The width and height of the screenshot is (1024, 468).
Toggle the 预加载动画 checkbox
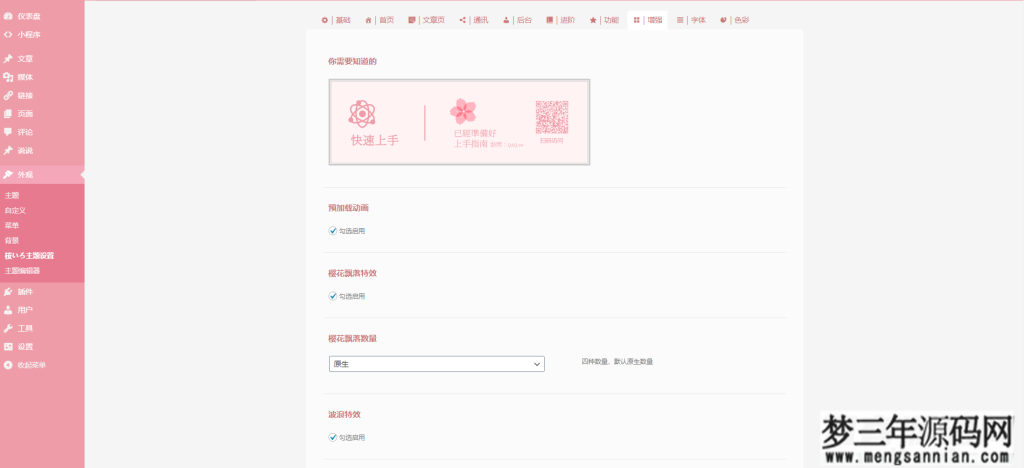(333, 230)
